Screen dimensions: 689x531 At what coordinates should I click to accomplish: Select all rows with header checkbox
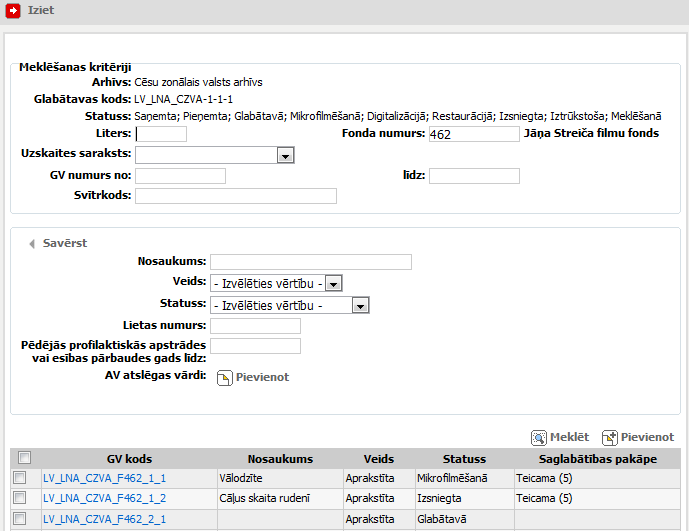pyautogui.click(x=25, y=458)
